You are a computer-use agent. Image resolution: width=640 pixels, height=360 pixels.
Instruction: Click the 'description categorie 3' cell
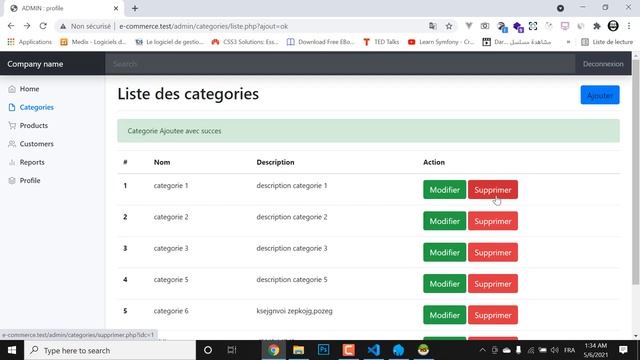[x=292, y=248]
